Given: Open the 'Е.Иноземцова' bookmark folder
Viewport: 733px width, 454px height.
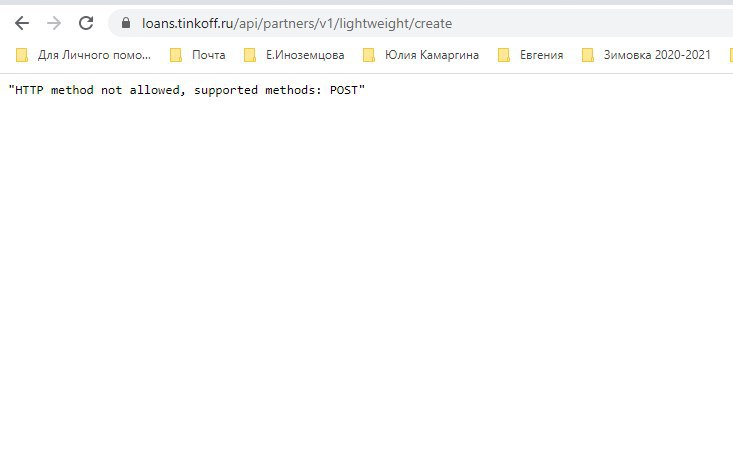Looking at the screenshot, I should tap(295, 55).
